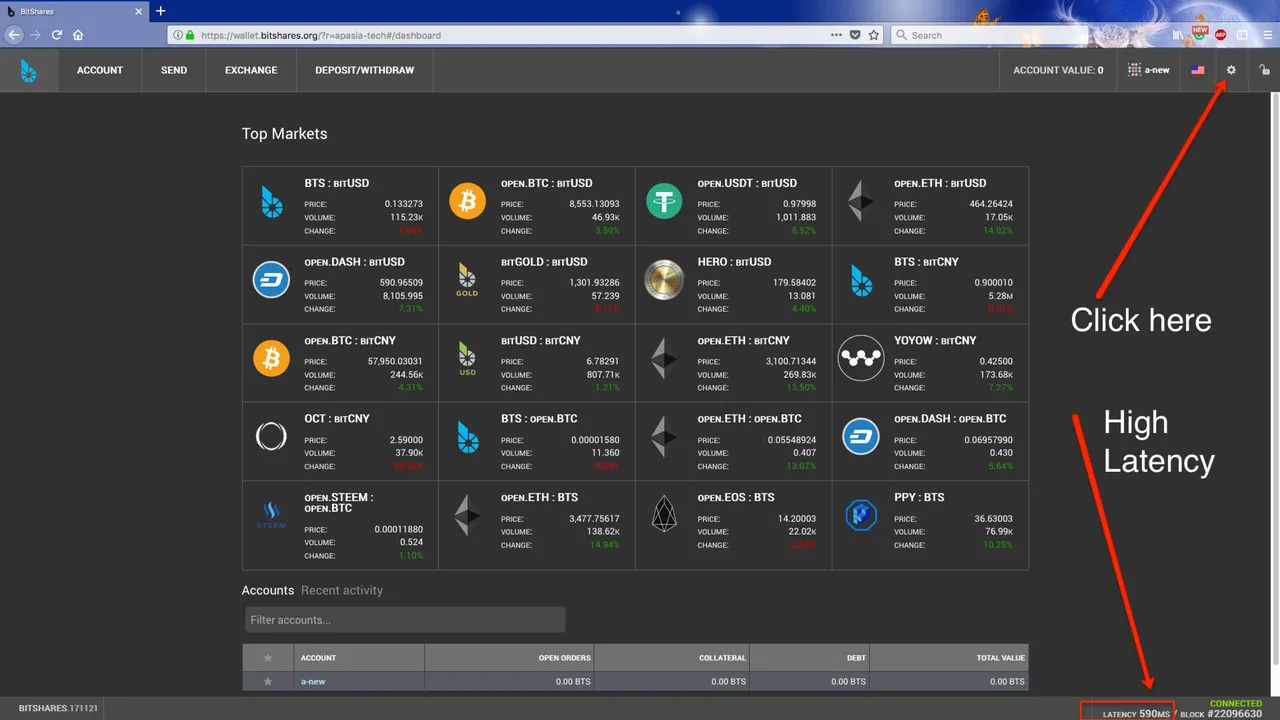Toggle the star for the a-new account row

pyautogui.click(x=267, y=682)
